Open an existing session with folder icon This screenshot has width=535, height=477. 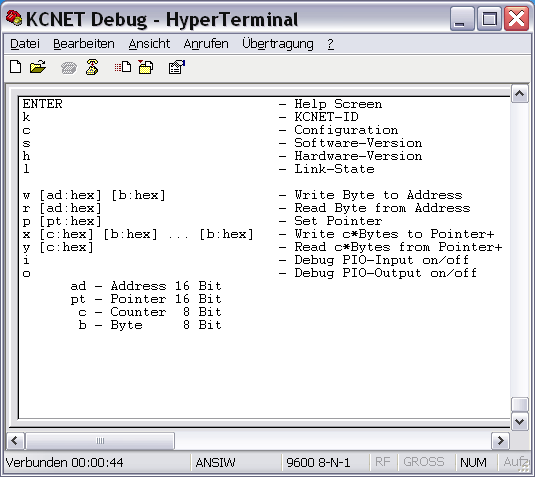pyautogui.click(x=38, y=67)
